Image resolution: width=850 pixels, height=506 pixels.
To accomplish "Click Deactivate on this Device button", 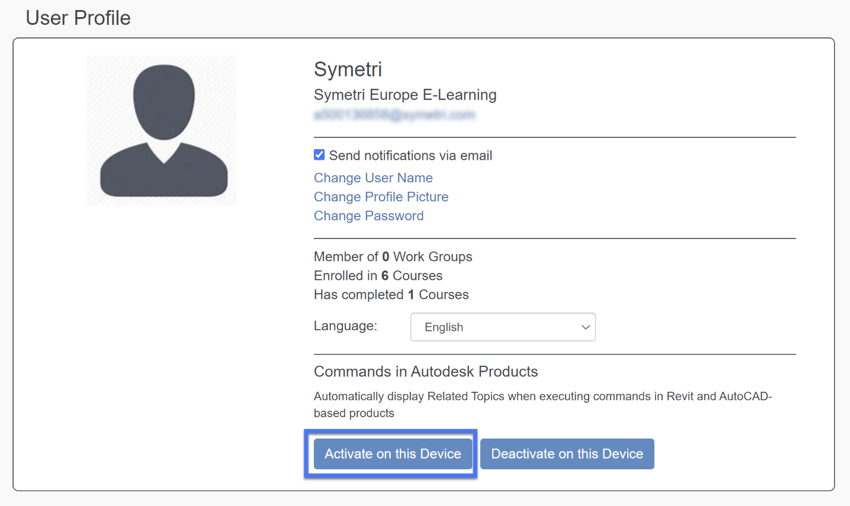I will click(567, 454).
